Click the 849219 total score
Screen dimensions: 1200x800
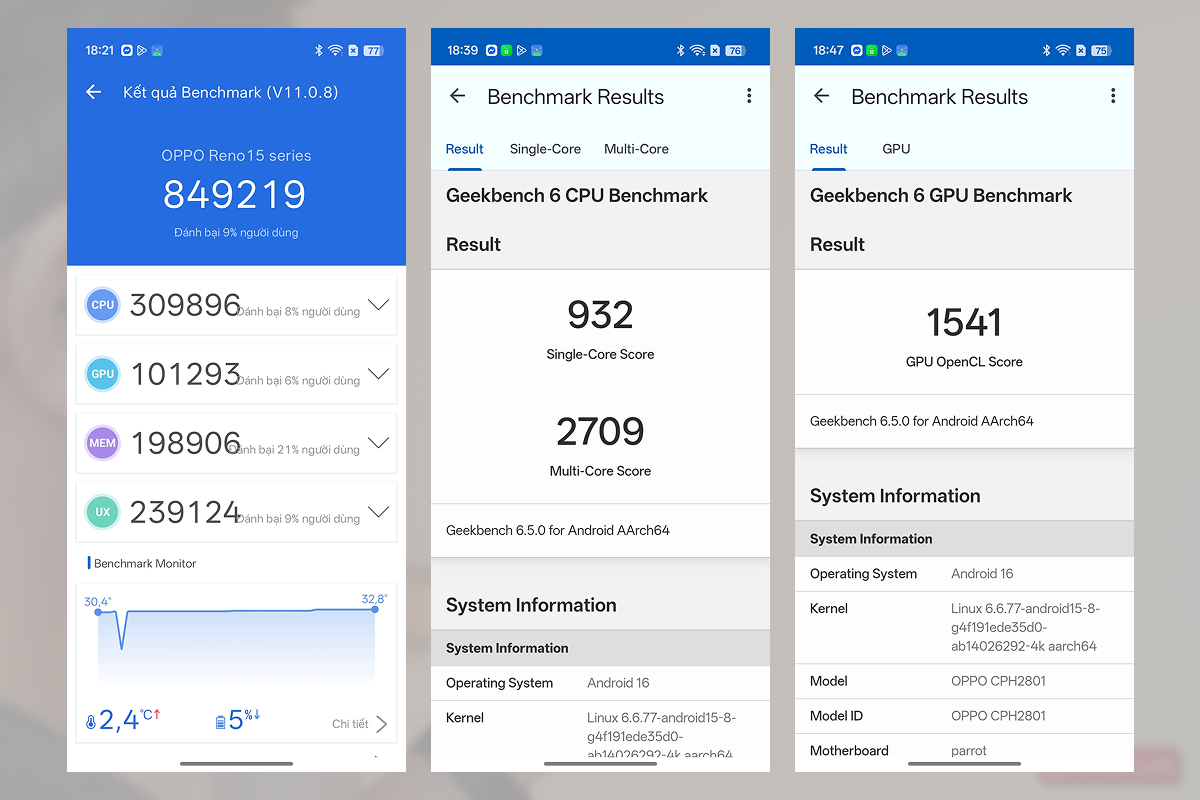tap(234, 194)
